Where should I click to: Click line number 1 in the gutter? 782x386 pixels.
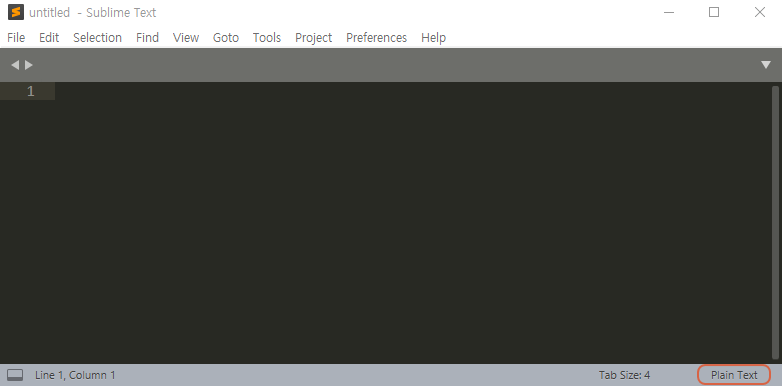(x=31, y=91)
